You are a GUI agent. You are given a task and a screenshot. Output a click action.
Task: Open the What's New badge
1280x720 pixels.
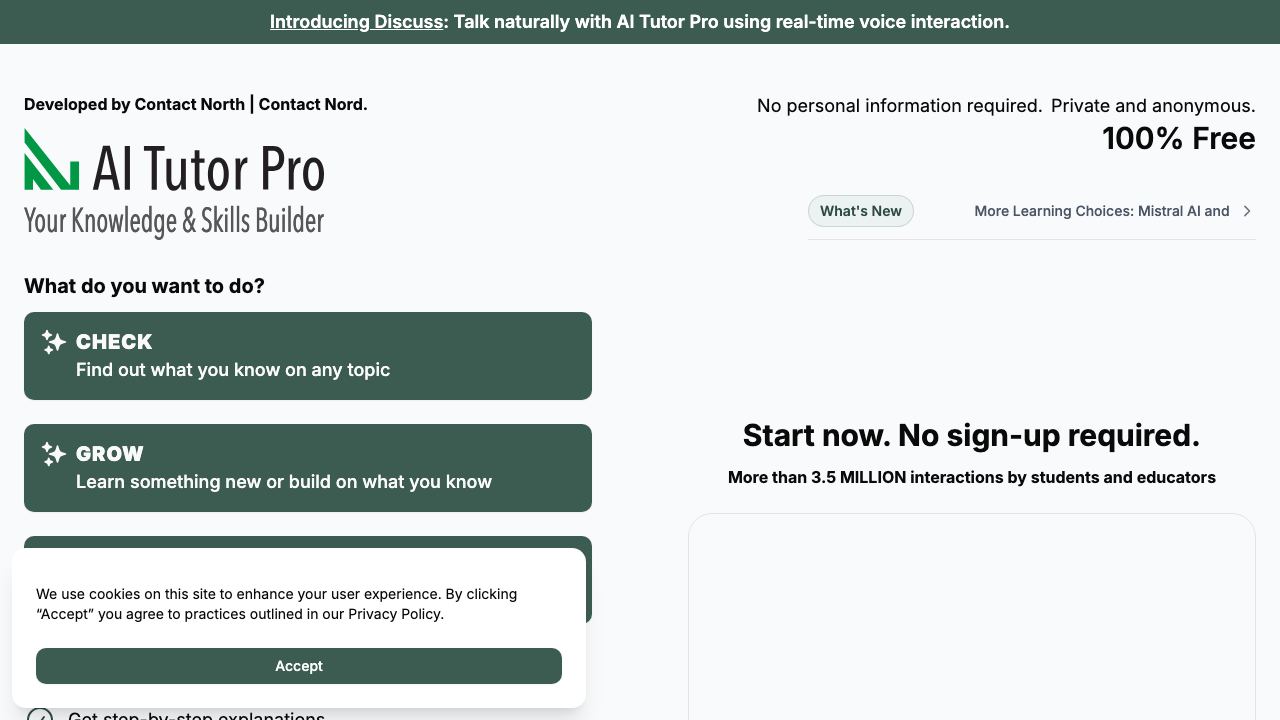861,211
